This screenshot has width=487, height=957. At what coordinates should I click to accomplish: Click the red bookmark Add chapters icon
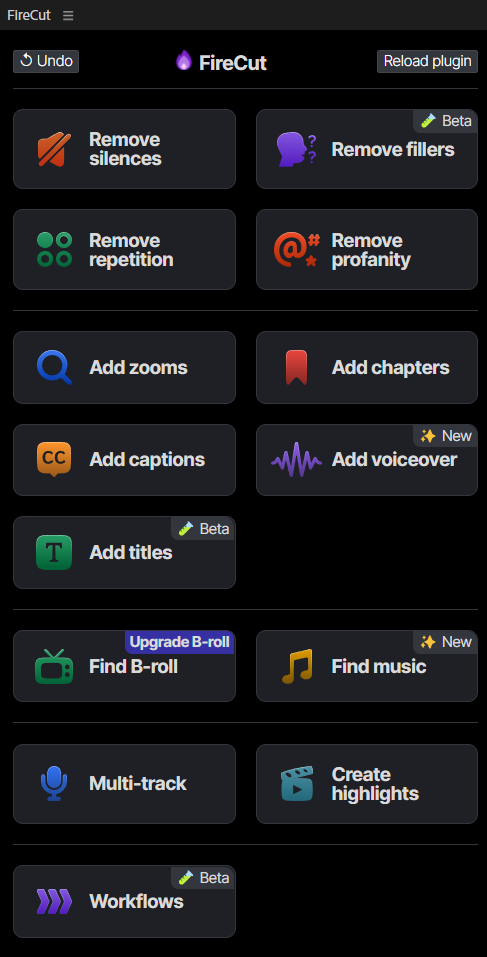[x=297, y=367]
